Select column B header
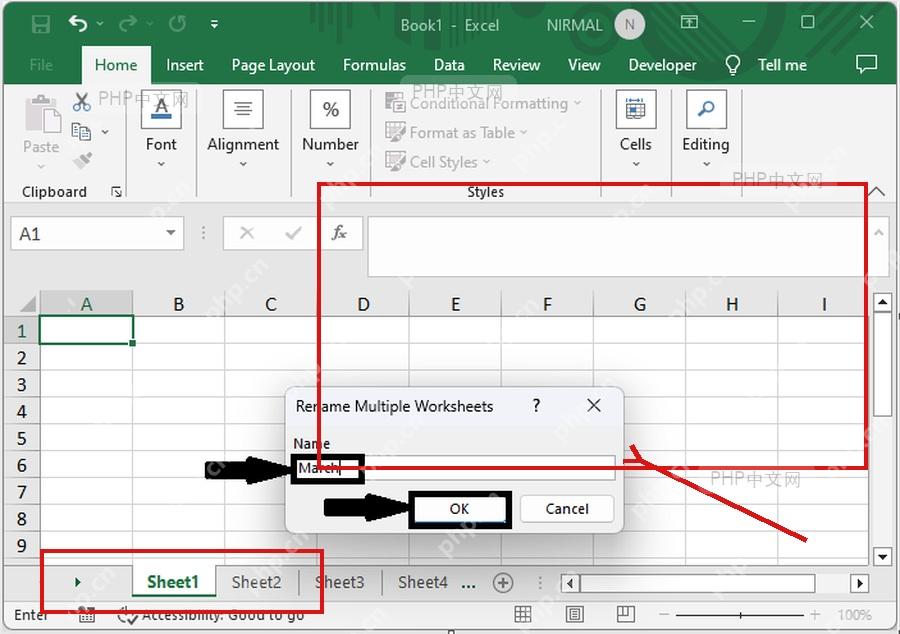Viewport: 900px width, 634px height. (179, 304)
